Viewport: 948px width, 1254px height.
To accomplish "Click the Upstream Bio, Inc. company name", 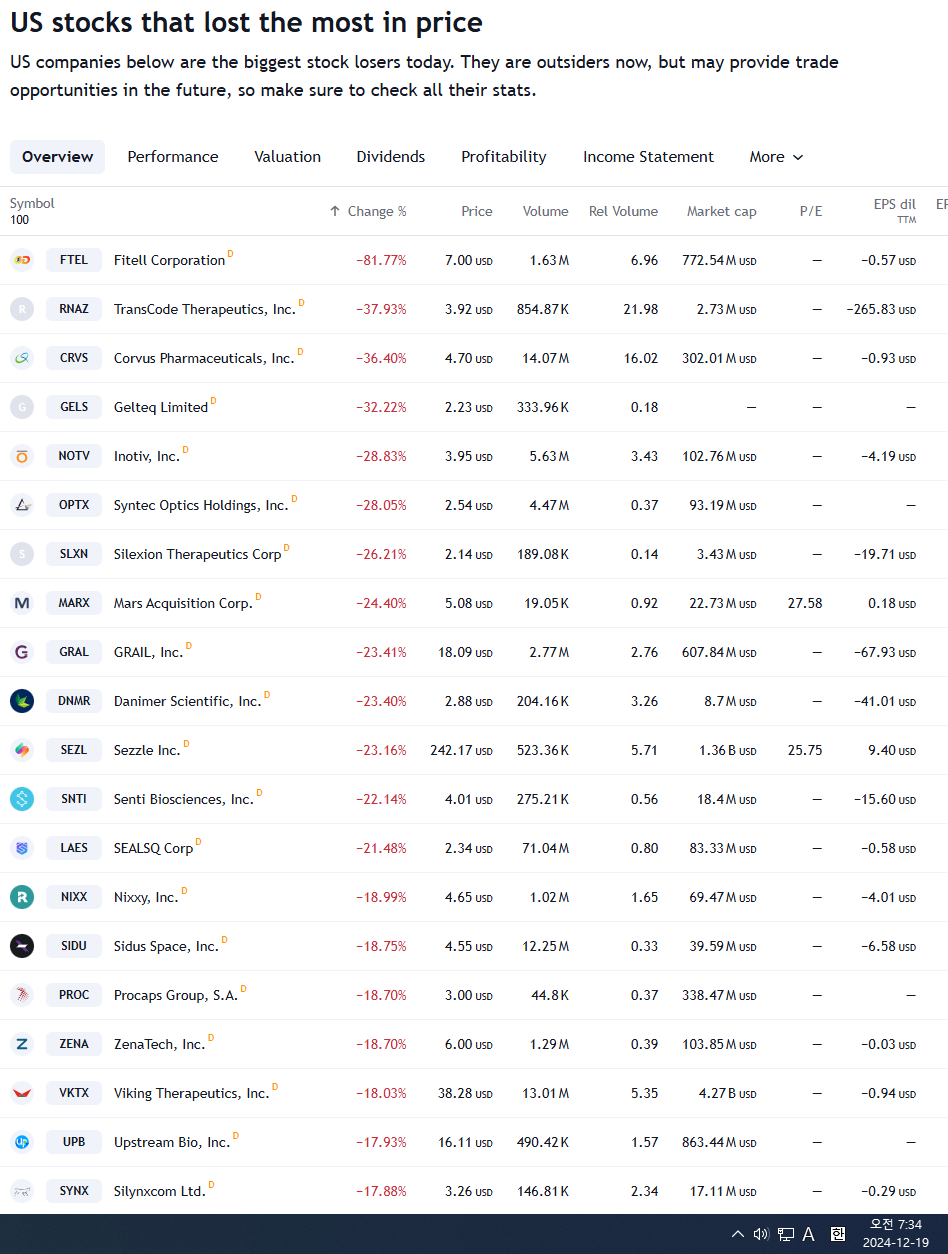I will 172,1142.
